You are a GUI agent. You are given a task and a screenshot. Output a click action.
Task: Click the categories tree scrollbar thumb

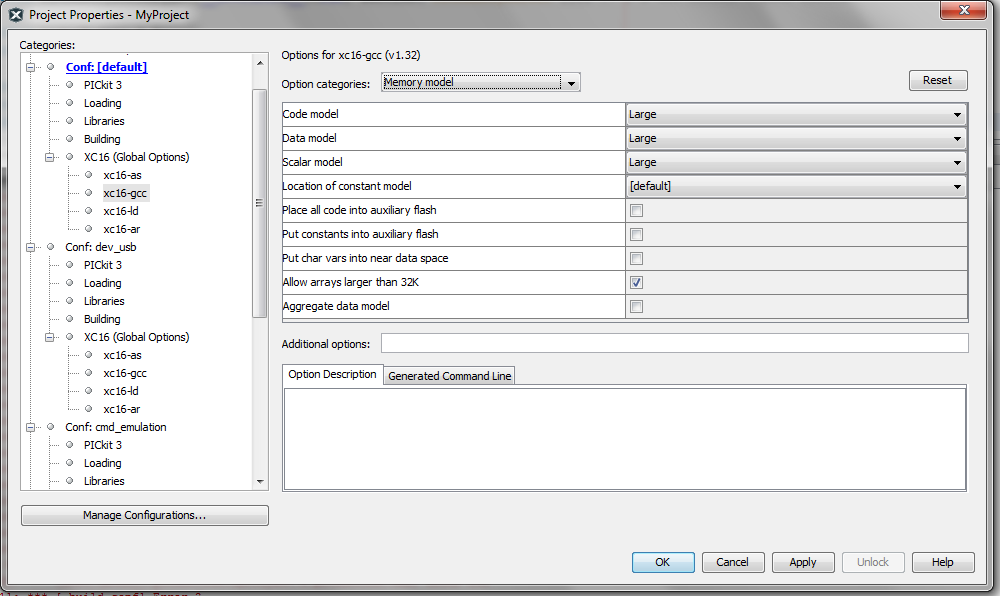[x=260, y=203]
